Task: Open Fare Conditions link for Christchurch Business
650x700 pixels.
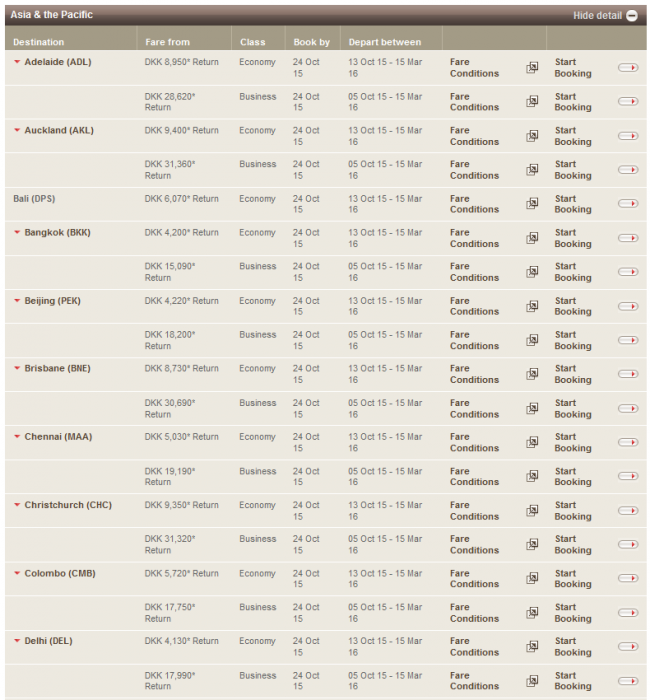Action: pyautogui.click(x=474, y=545)
